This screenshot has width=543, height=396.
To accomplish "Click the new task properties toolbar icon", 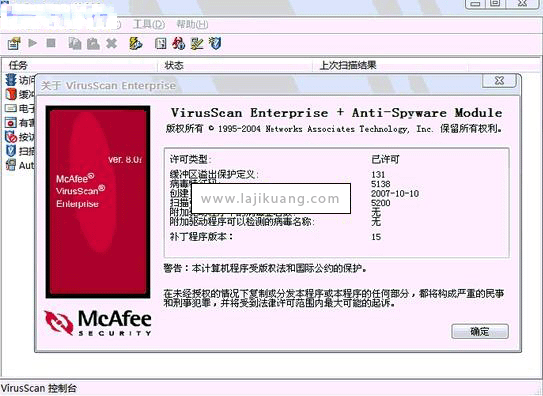I will pos(14,44).
